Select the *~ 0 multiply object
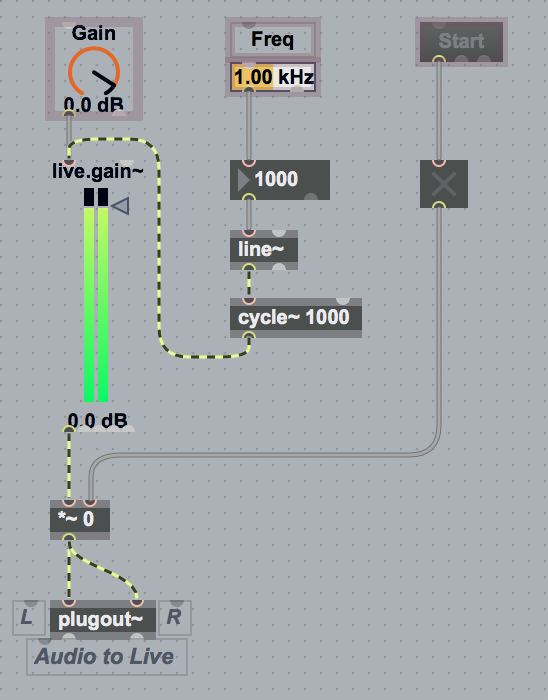 tap(80, 520)
